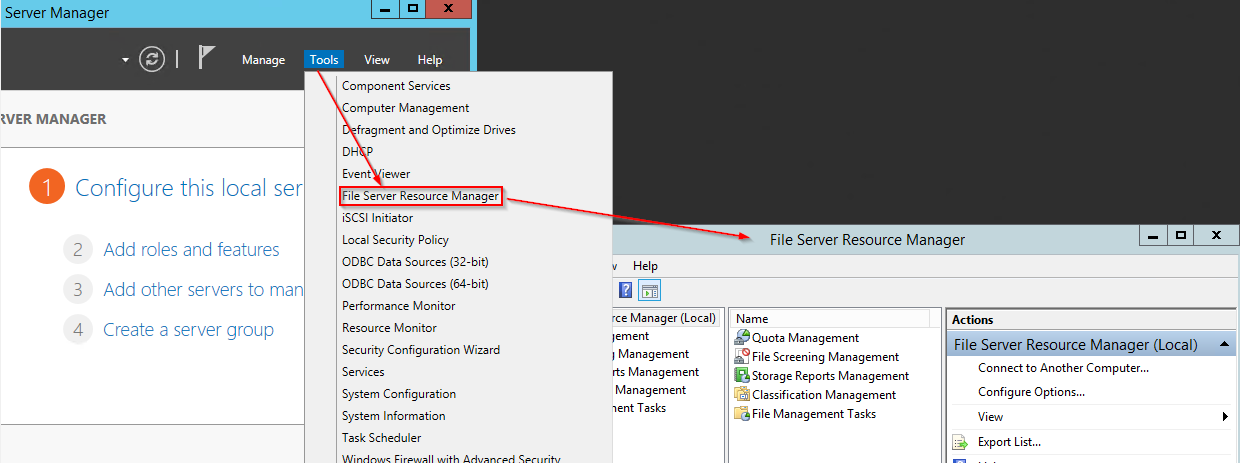Click Create a server group link
Viewport: 1240px width, 463px height.
coord(188,330)
